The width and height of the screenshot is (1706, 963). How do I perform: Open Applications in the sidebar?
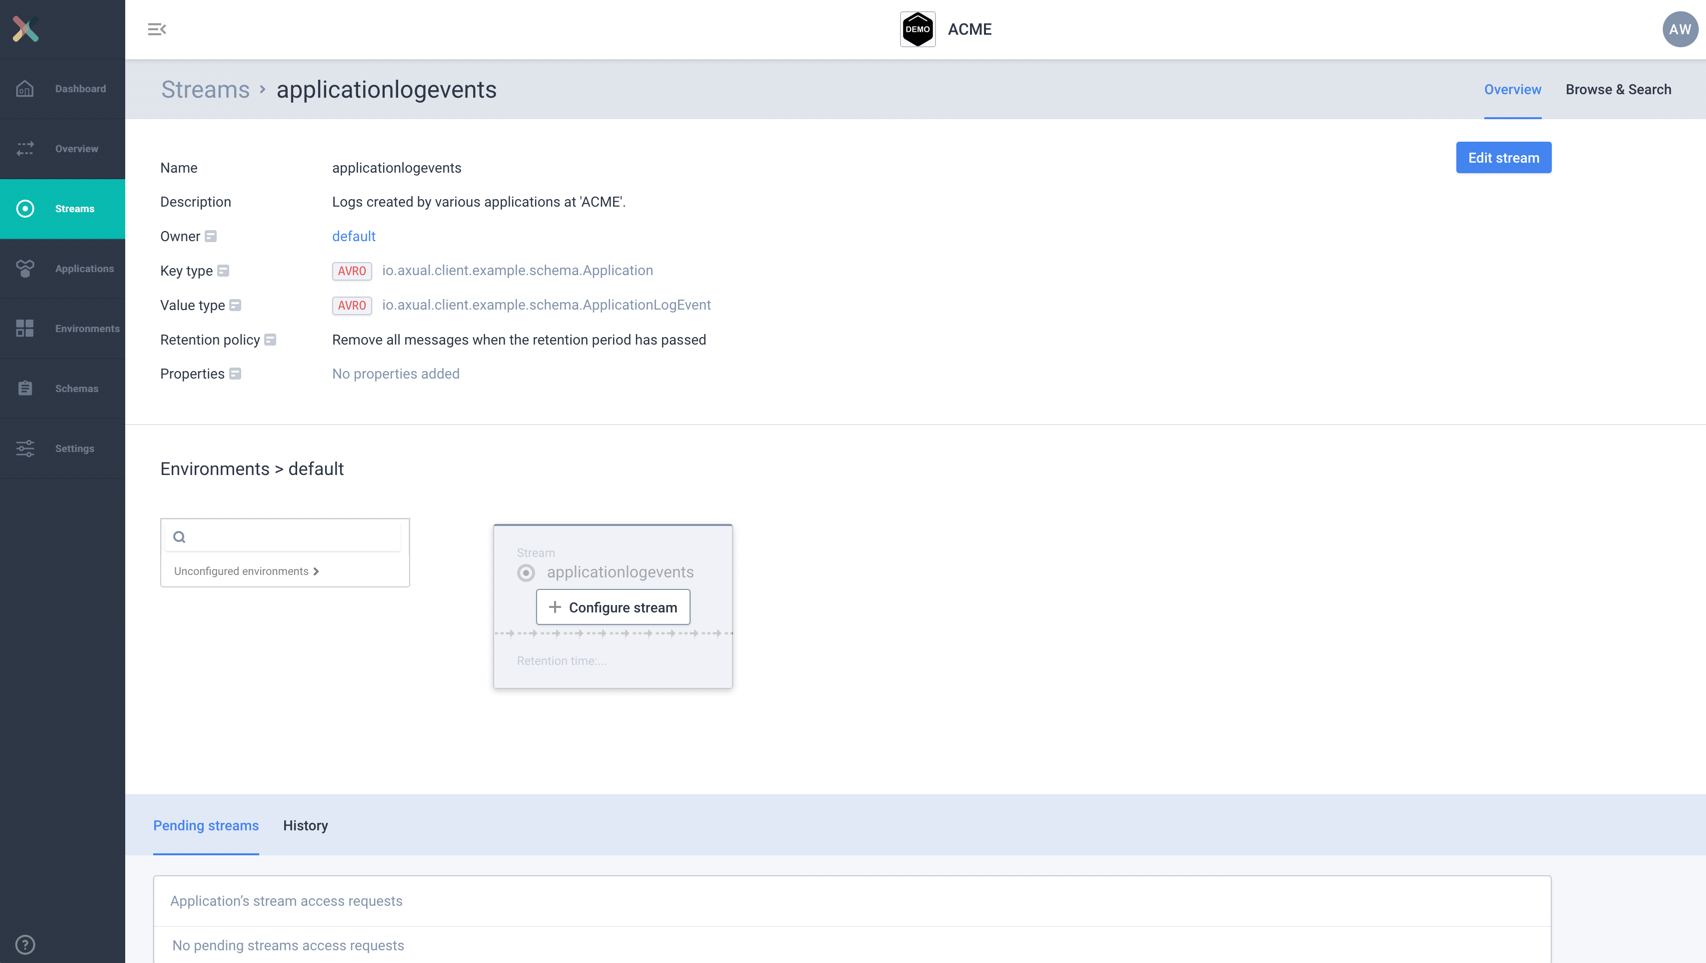[x=84, y=269]
